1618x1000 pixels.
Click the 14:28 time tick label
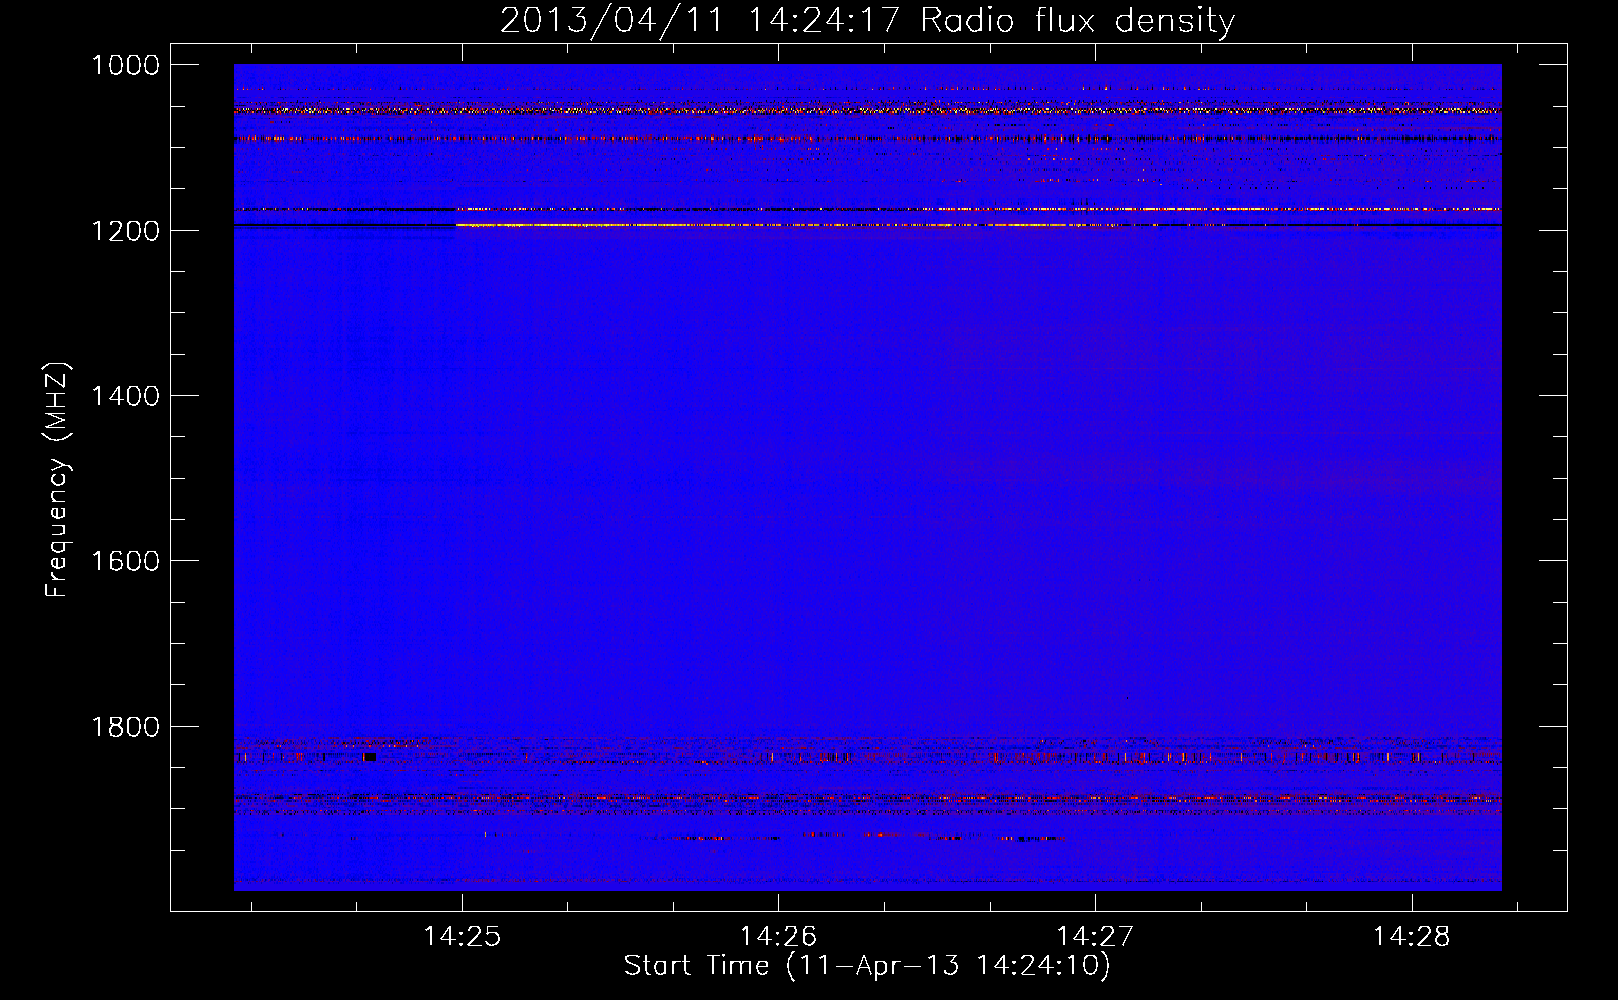(1411, 936)
